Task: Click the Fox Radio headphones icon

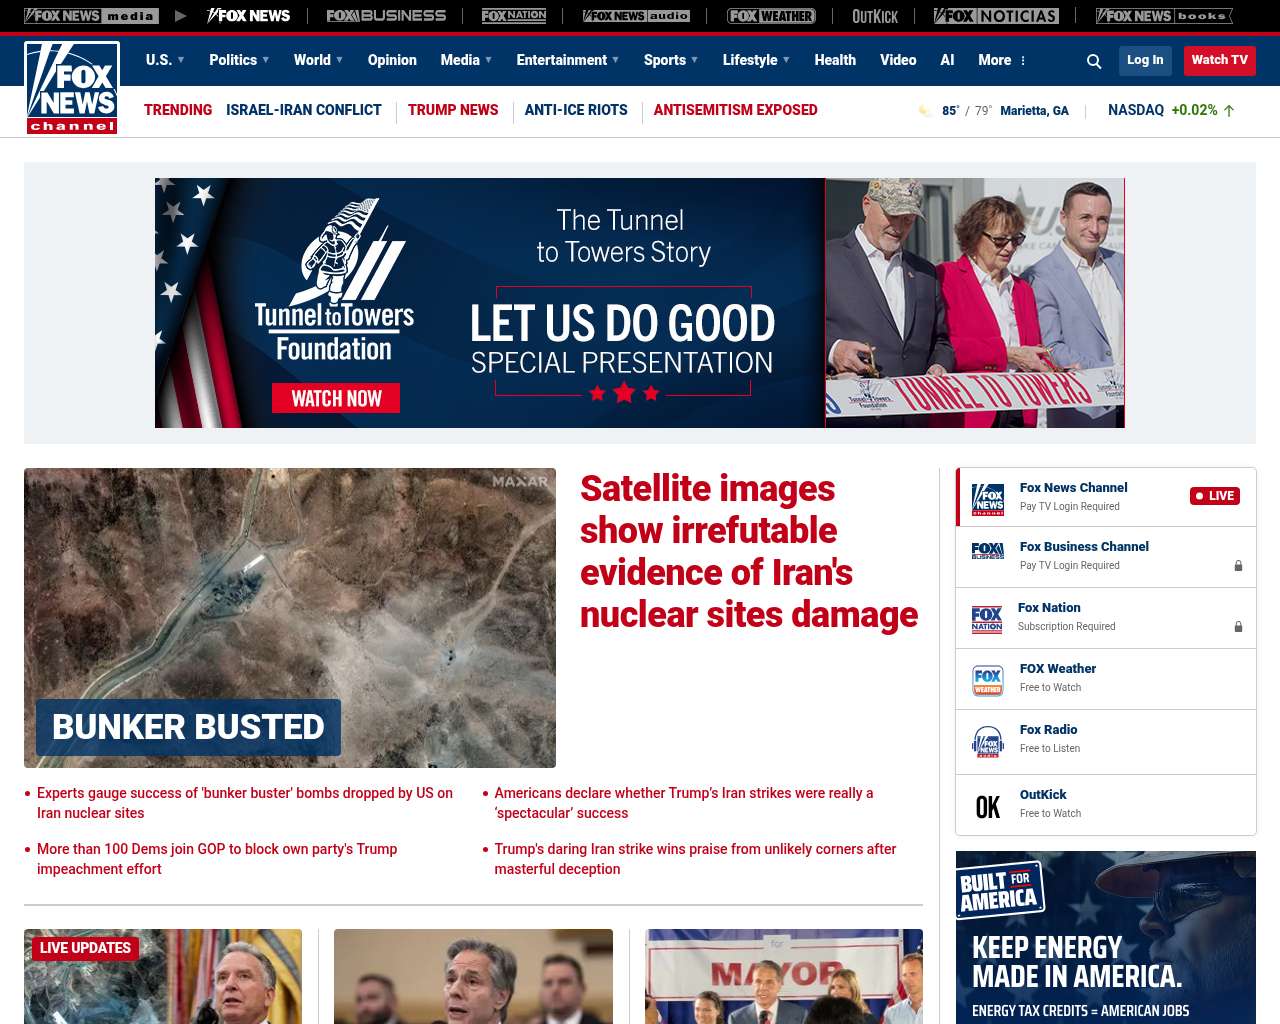Action: (988, 742)
